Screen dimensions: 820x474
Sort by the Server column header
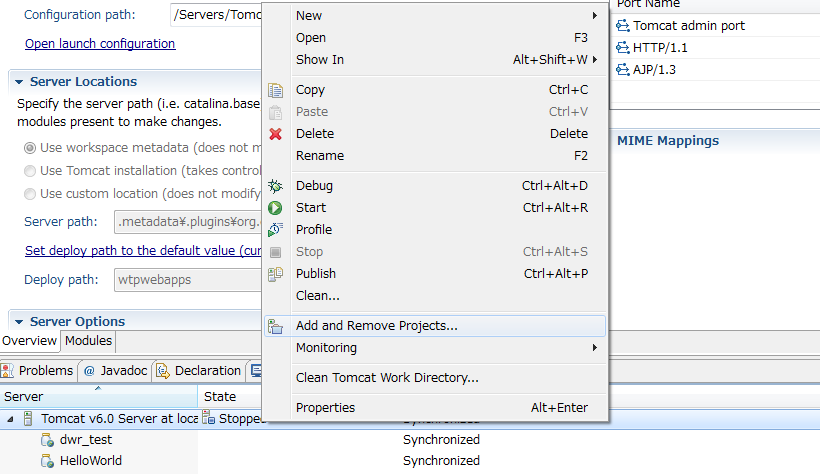tap(98, 397)
